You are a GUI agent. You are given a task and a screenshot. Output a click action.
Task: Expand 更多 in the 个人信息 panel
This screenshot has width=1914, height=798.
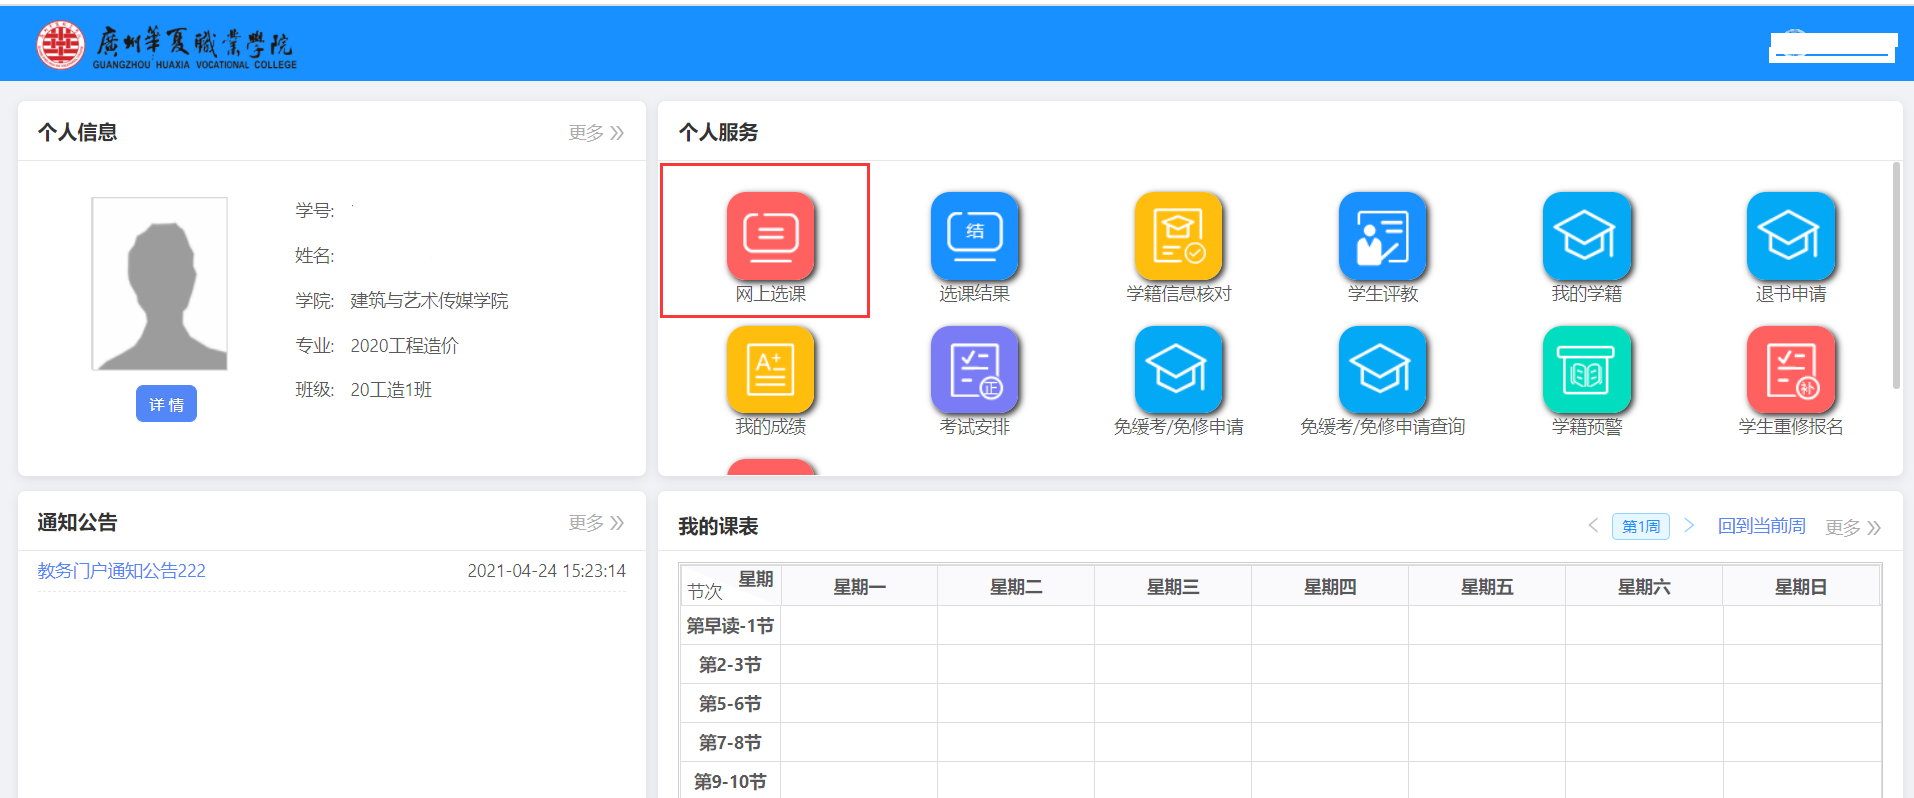coord(596,133)
